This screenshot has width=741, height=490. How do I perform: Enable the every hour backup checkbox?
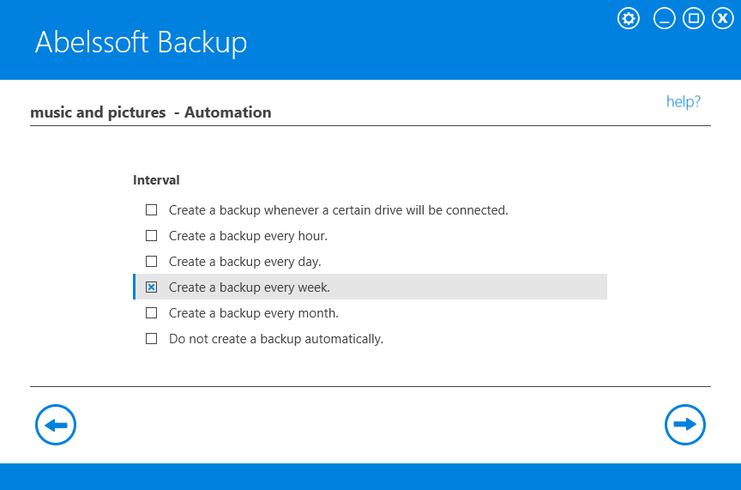[x=152, y=236]
